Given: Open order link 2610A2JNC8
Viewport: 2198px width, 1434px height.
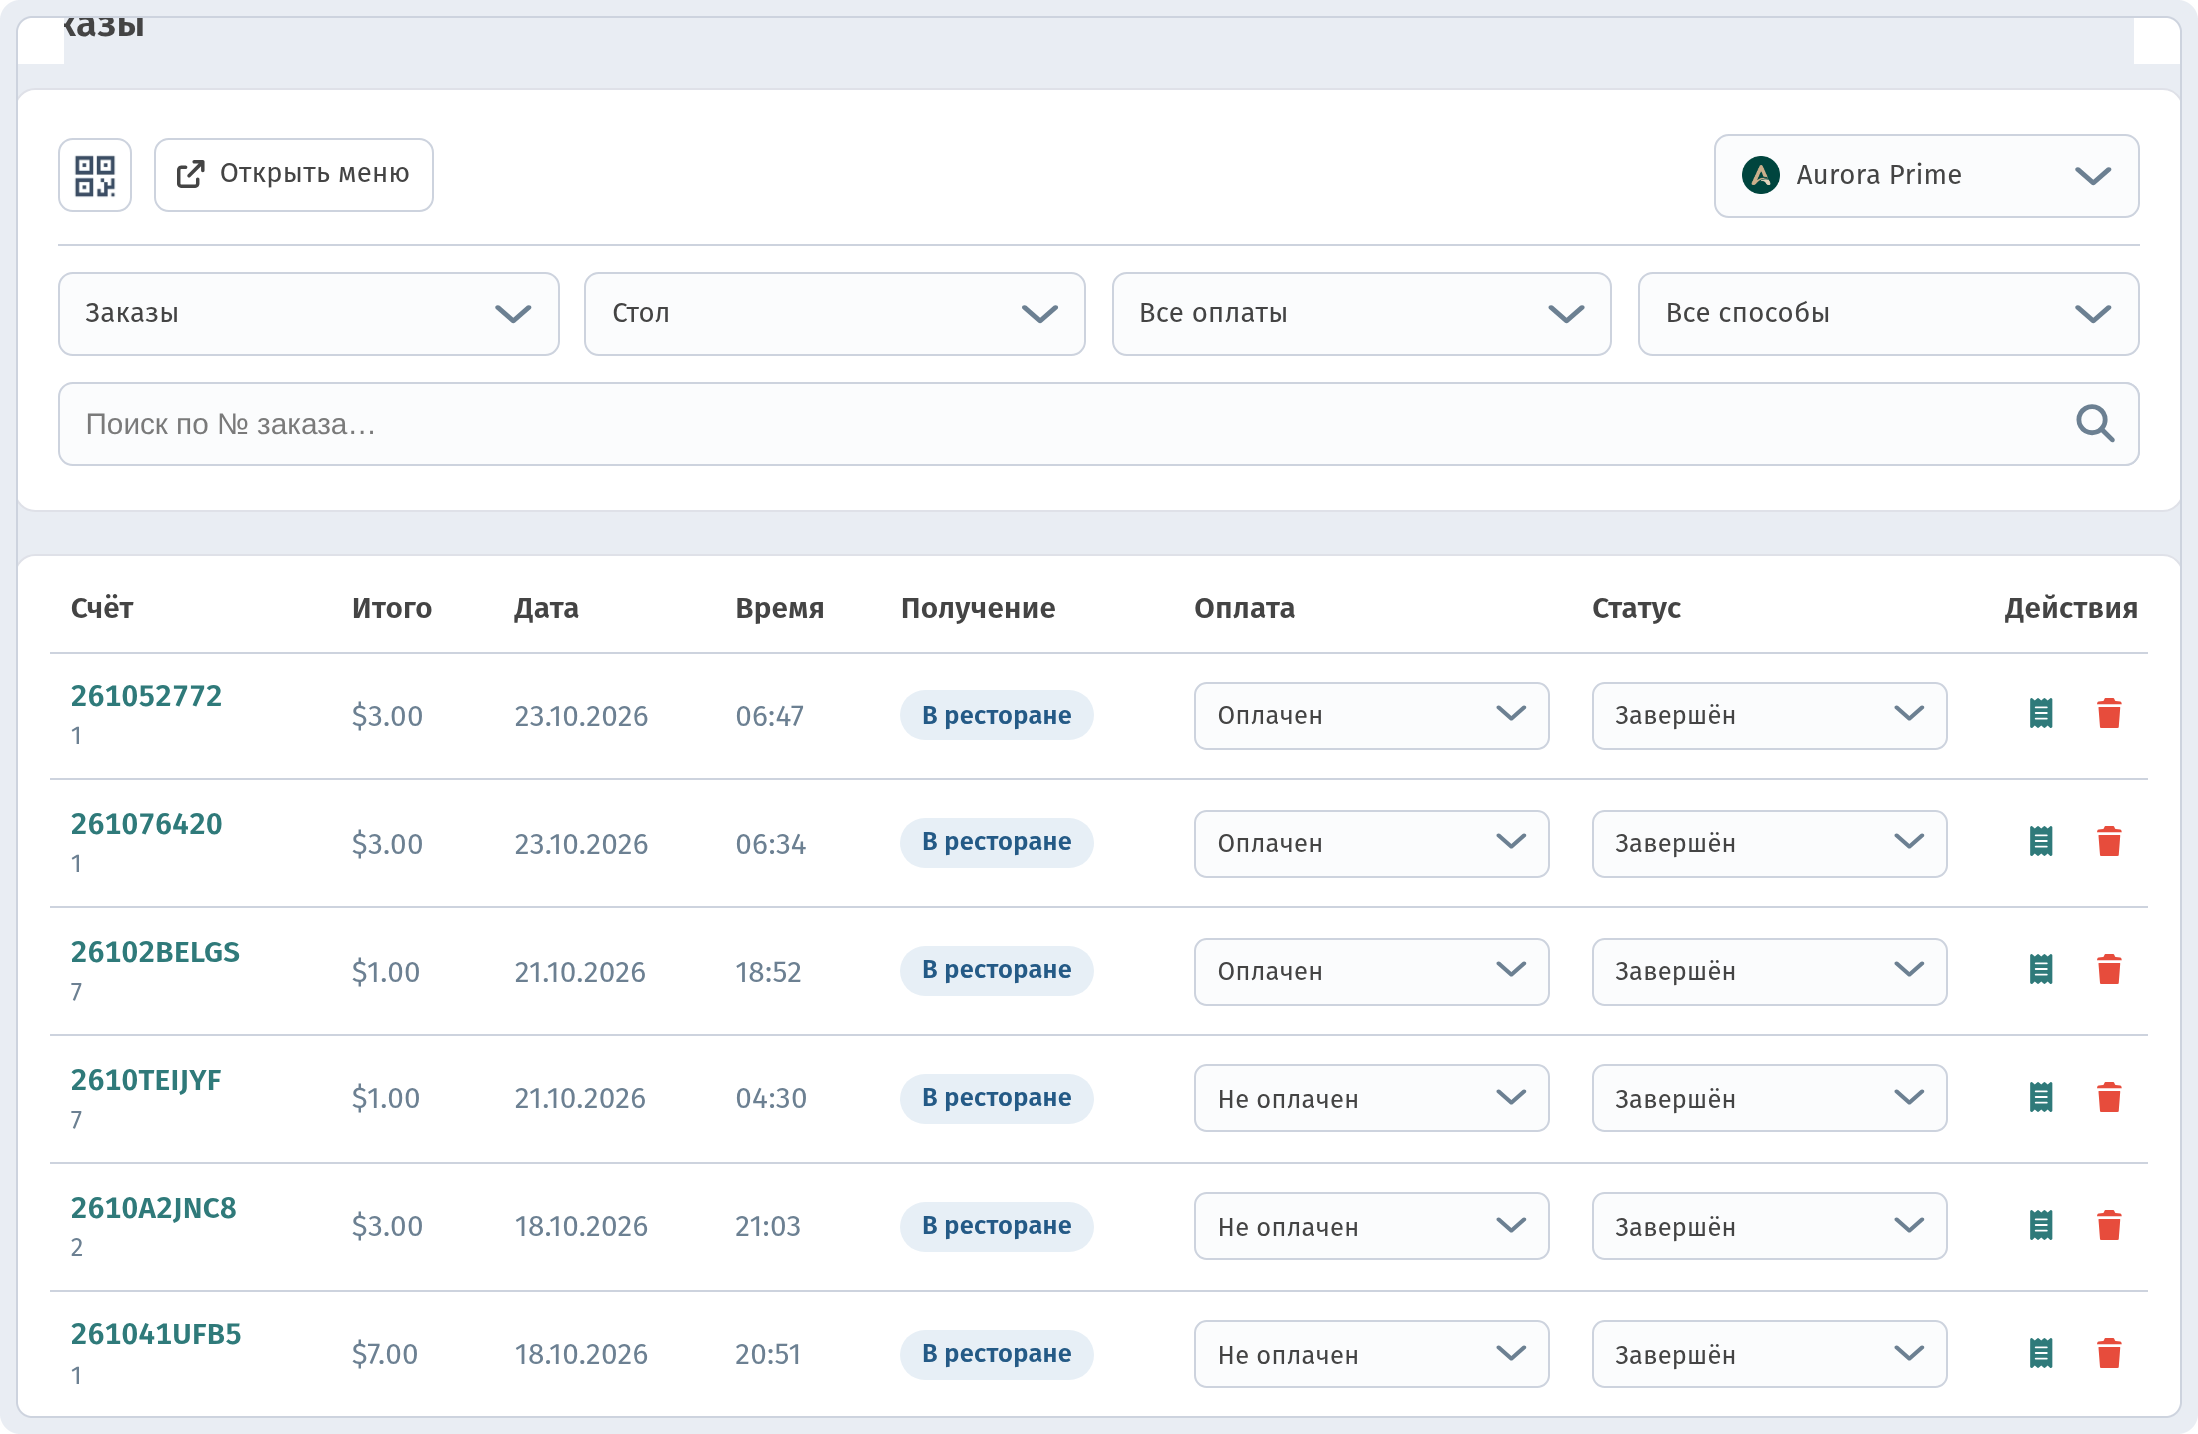Looking at the screenshot, I should (153, 1208).
